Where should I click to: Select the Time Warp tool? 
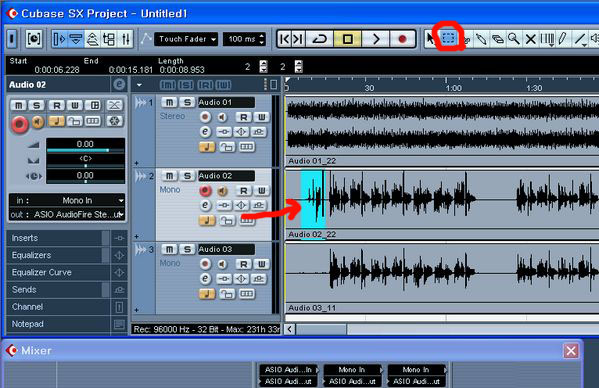[x=547, y=39]
